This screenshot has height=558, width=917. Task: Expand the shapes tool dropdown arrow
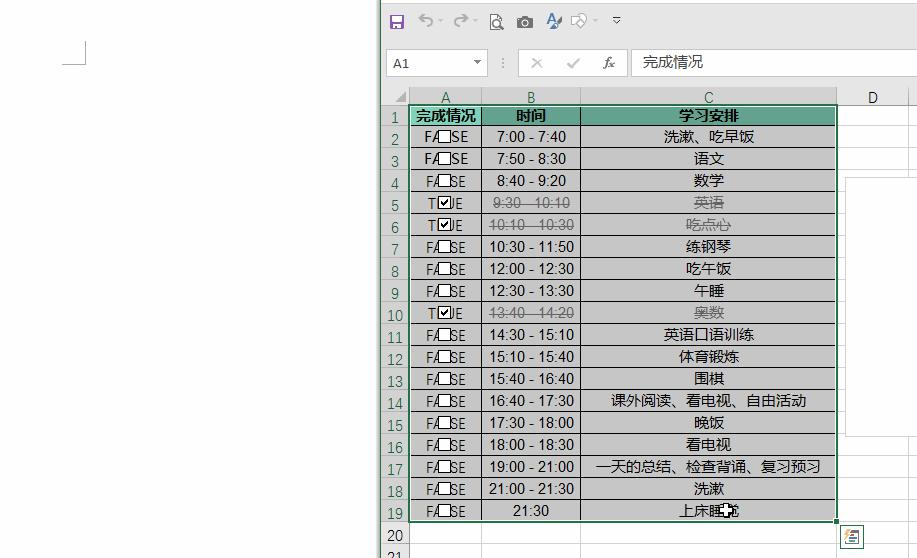point(595,21)
